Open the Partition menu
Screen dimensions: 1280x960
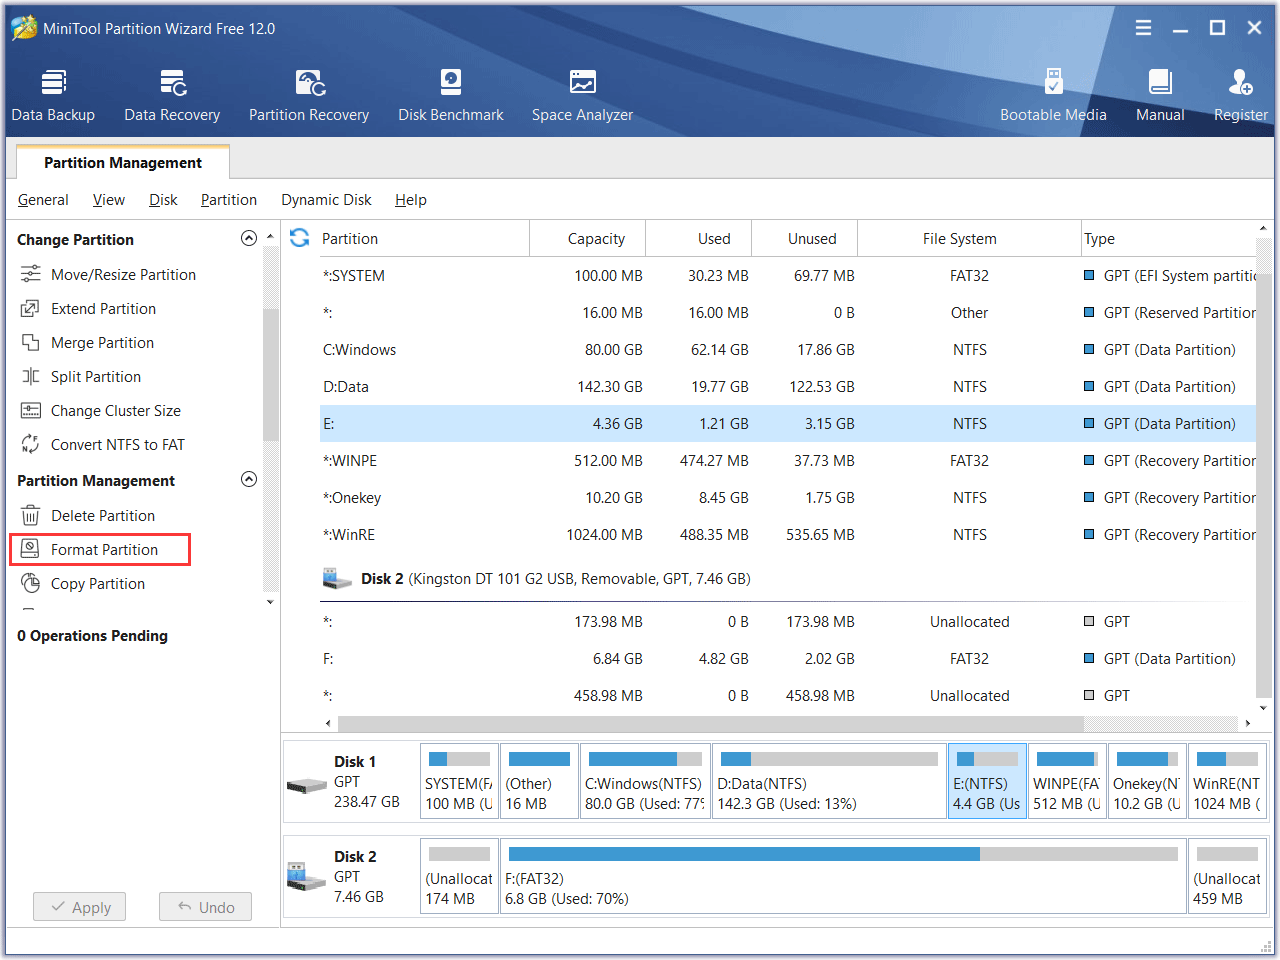point(229,200)
